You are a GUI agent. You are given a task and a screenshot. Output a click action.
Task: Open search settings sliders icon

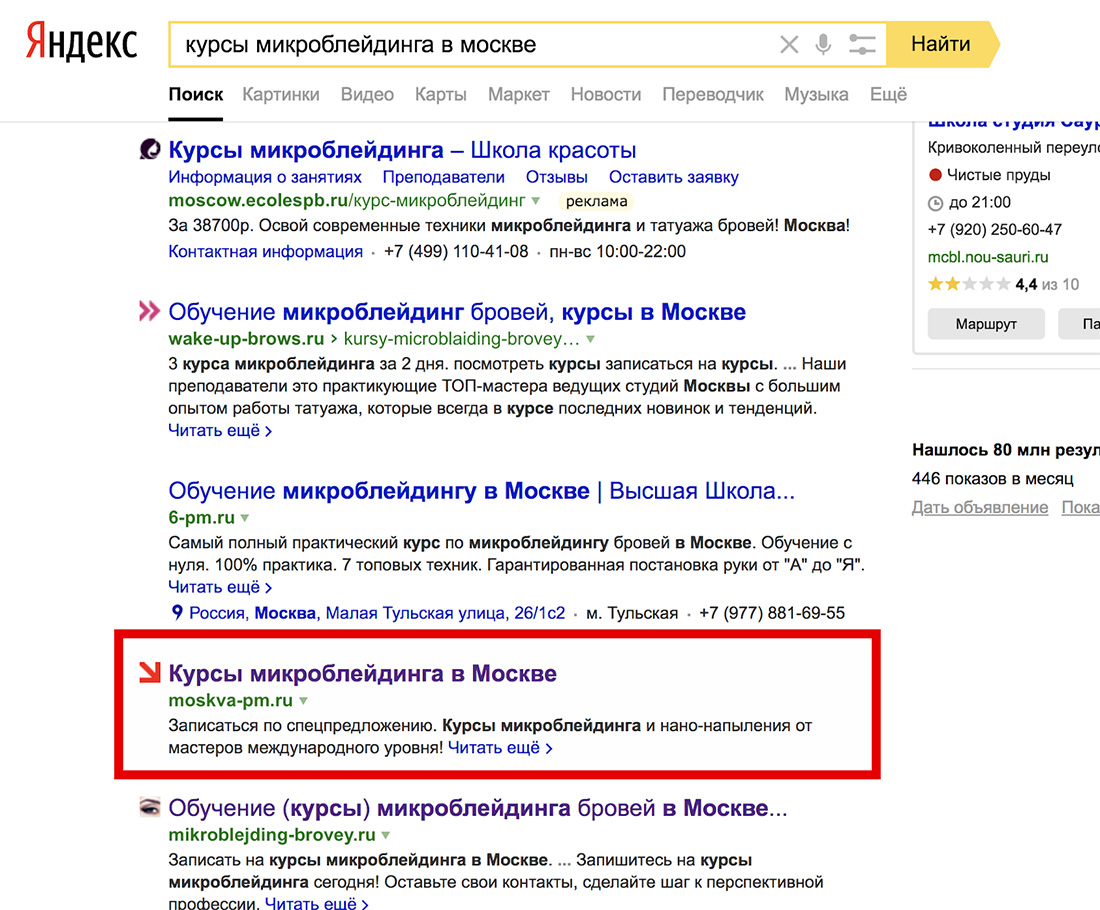[861, 45]
